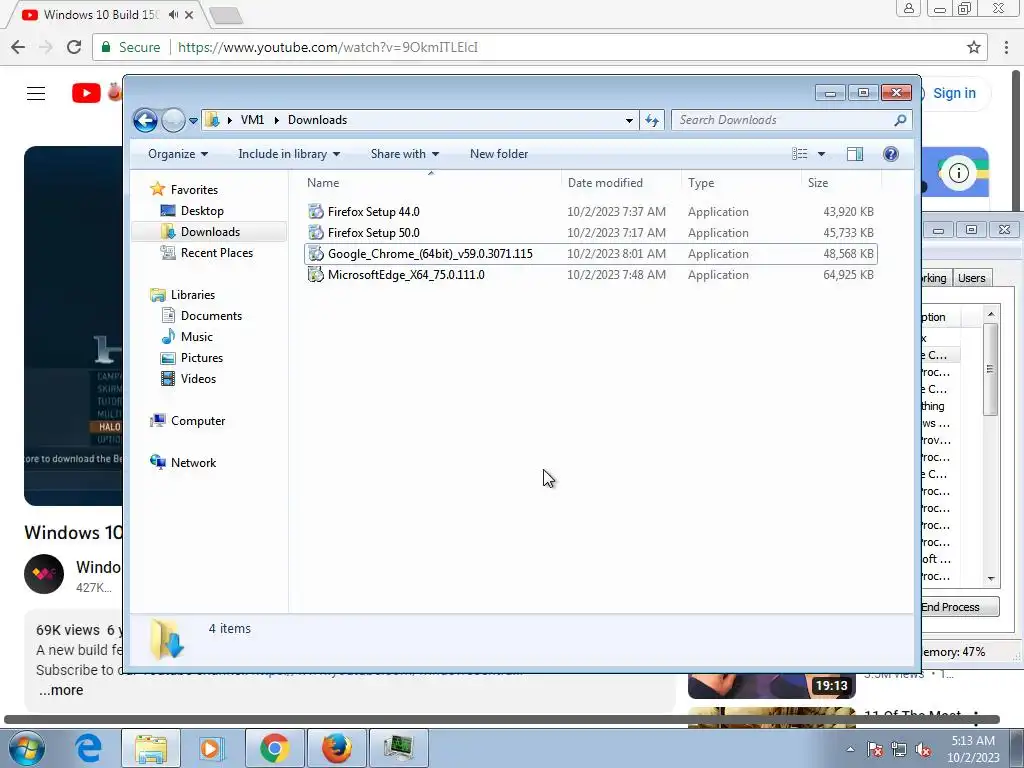Open the Organize menu

pos(178,154)
